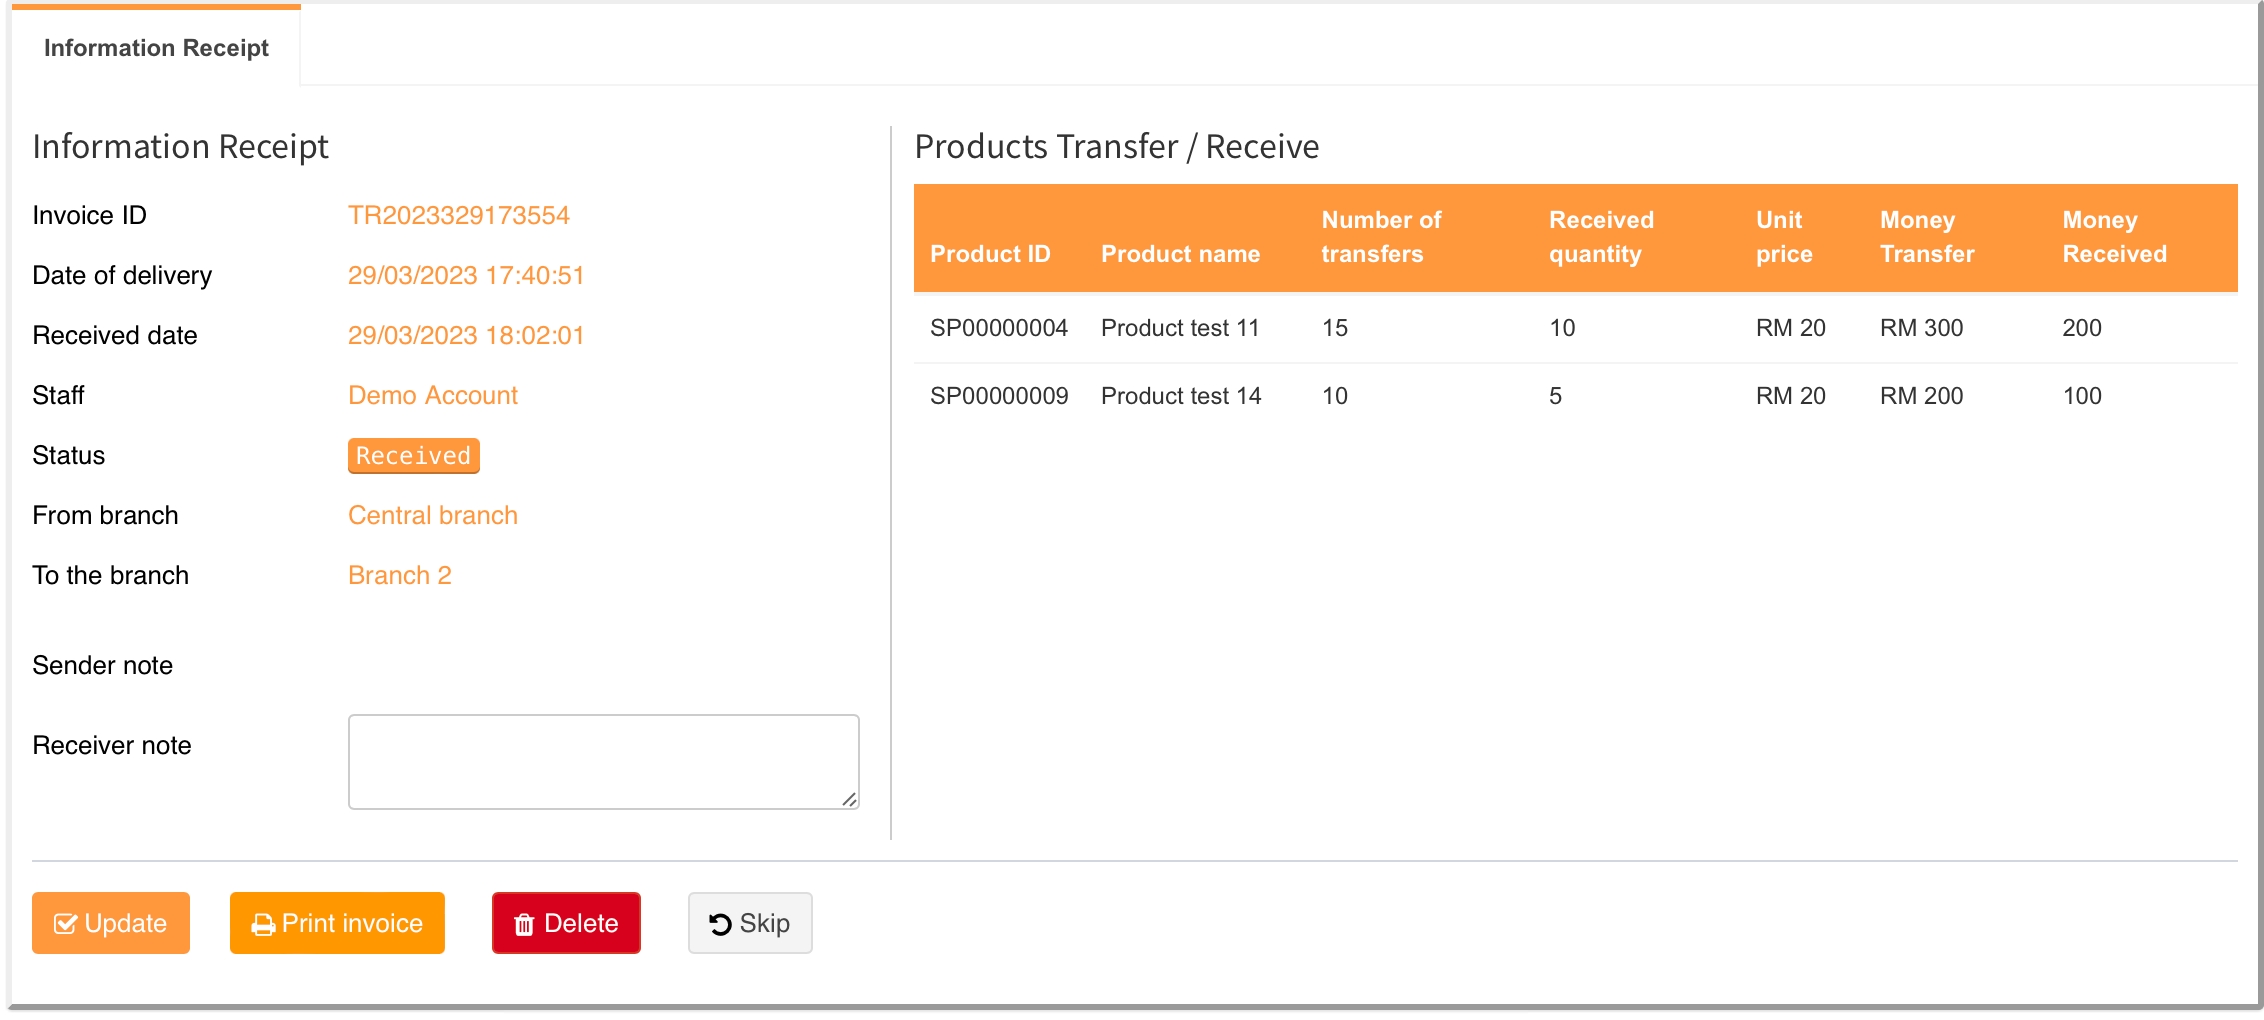The image size is (2264, 1020).
Task: Click the Unit price column header
Action: coord(1783,237)
